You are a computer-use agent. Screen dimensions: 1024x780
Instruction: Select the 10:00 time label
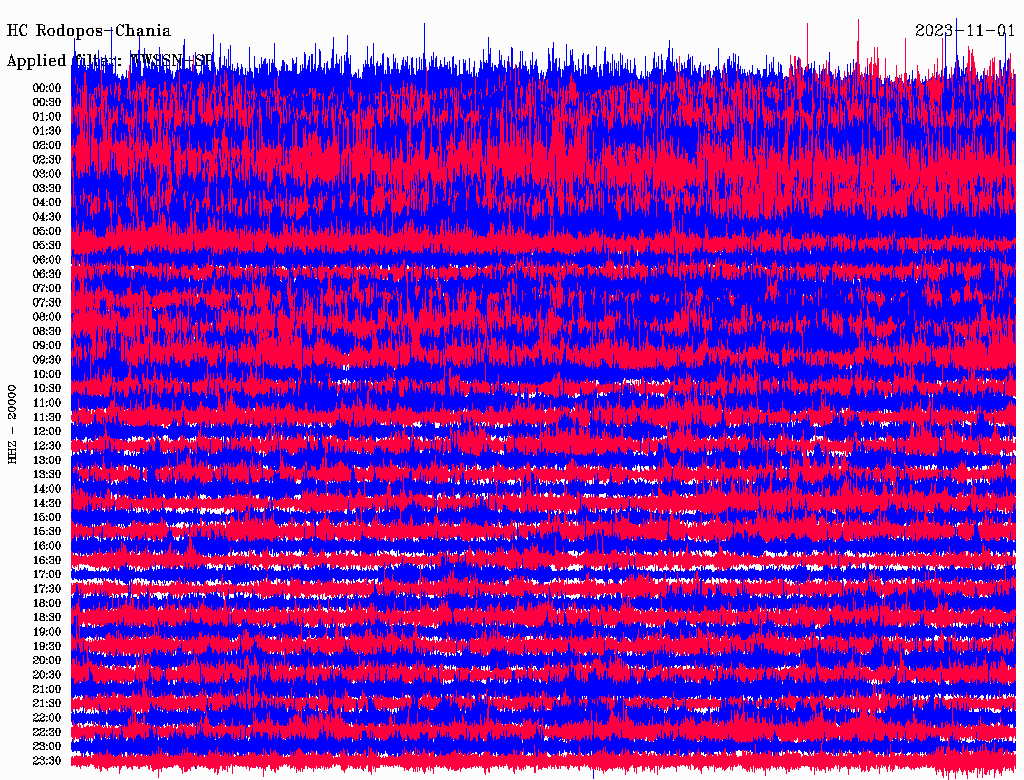[46, 374]
